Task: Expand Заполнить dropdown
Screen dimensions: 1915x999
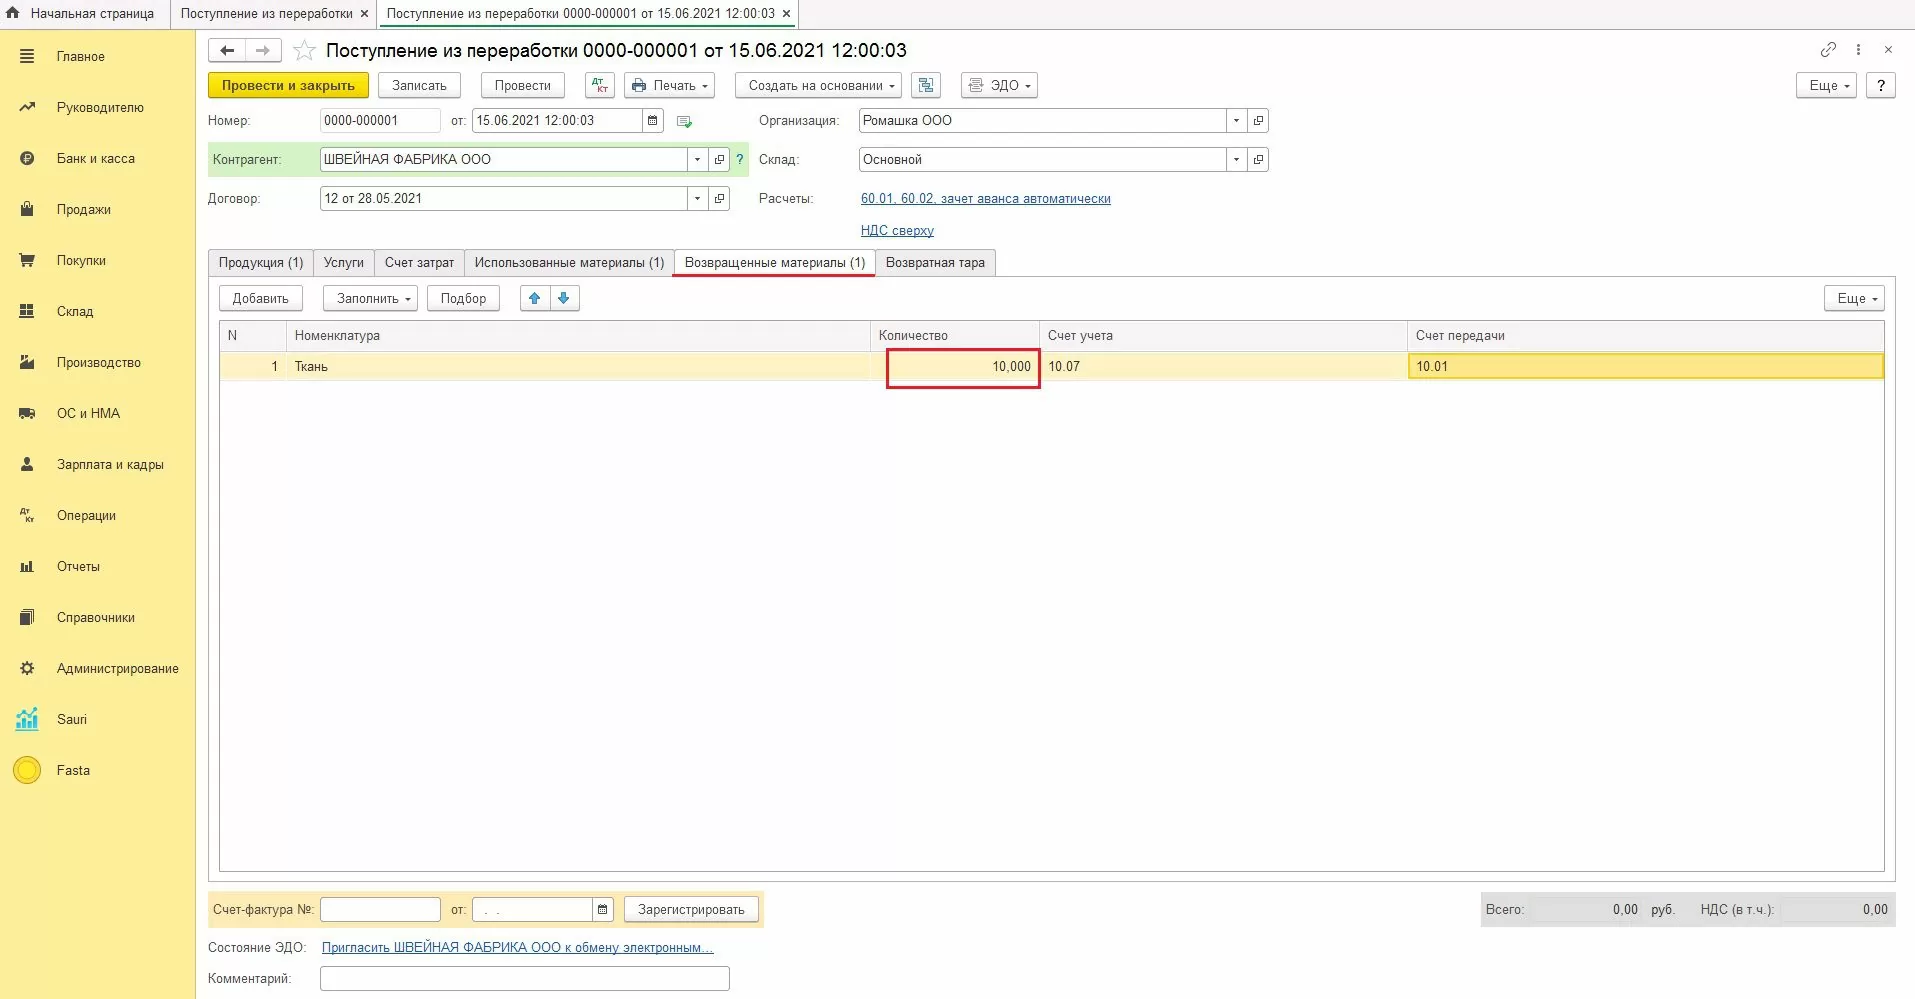Action: click(x=370, y=298)
